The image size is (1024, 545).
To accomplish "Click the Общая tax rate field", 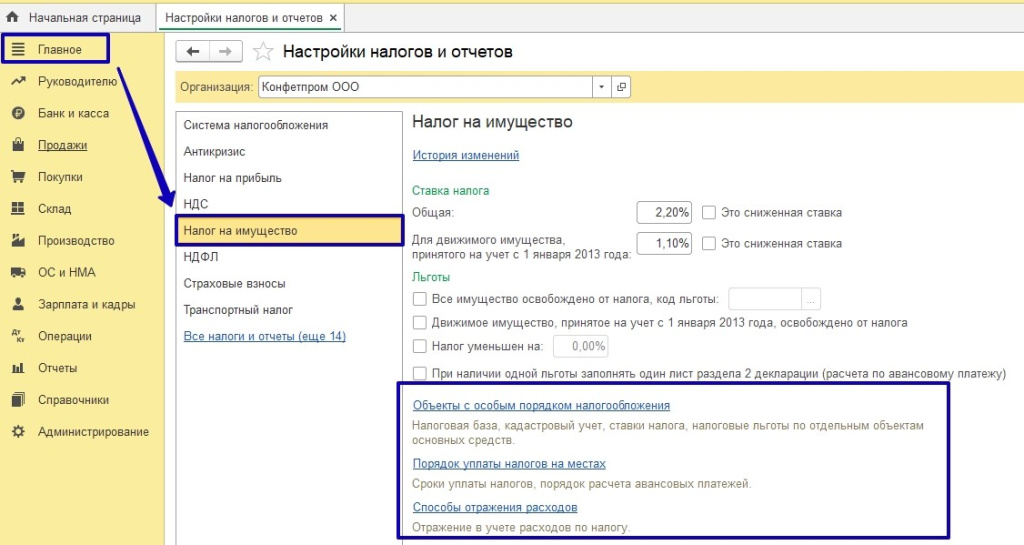I will click(x=664, y=212).
